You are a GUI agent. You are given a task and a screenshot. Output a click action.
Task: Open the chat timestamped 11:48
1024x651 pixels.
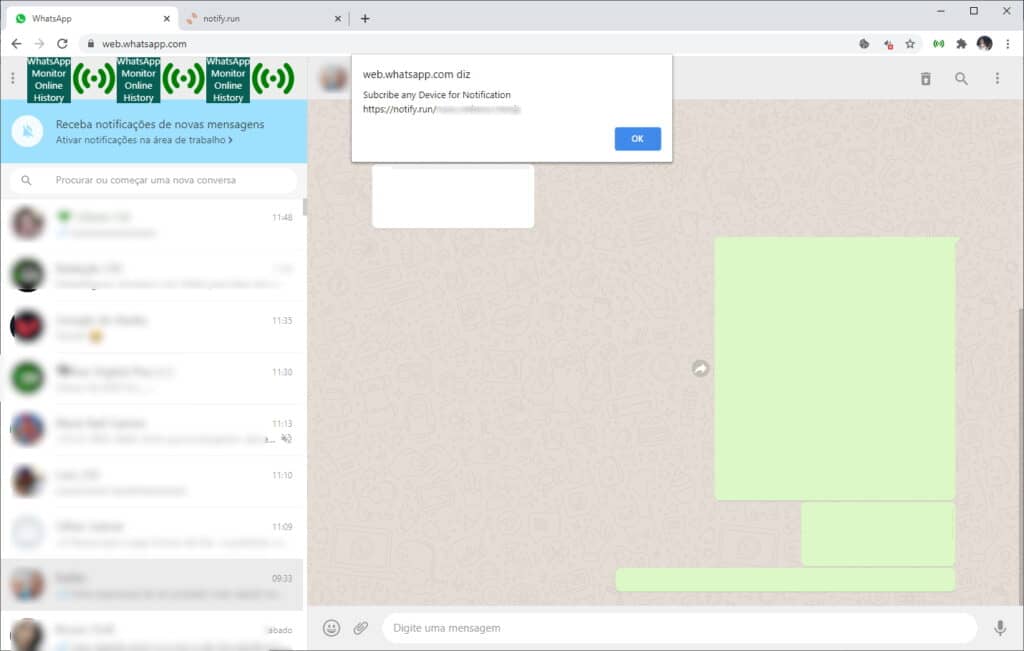coord(152,223)
